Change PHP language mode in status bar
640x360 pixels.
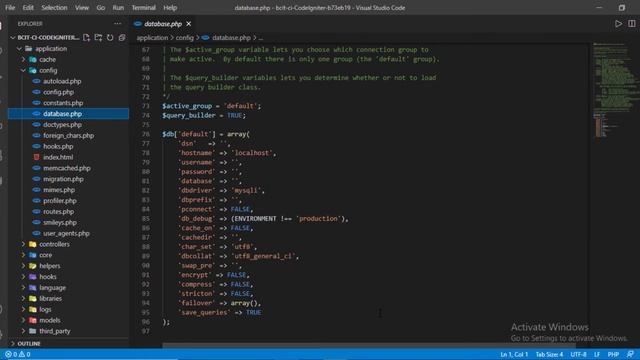click(613, 354)
